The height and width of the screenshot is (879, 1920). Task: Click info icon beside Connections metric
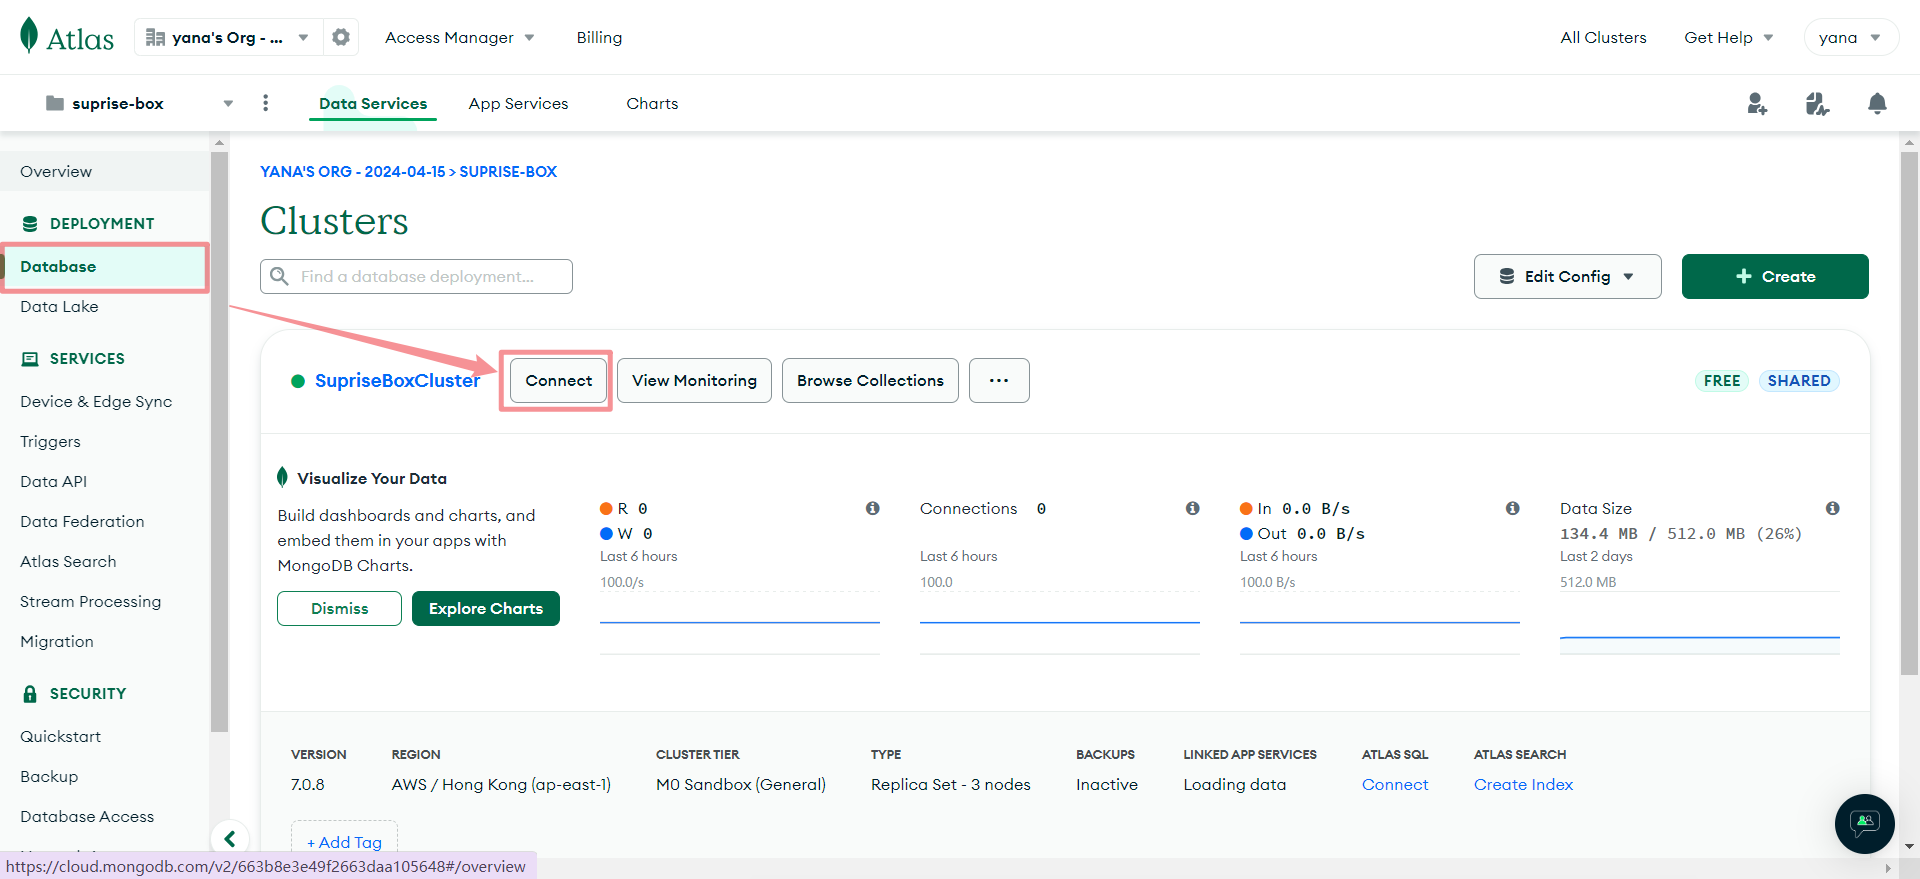pos(1192,508)
